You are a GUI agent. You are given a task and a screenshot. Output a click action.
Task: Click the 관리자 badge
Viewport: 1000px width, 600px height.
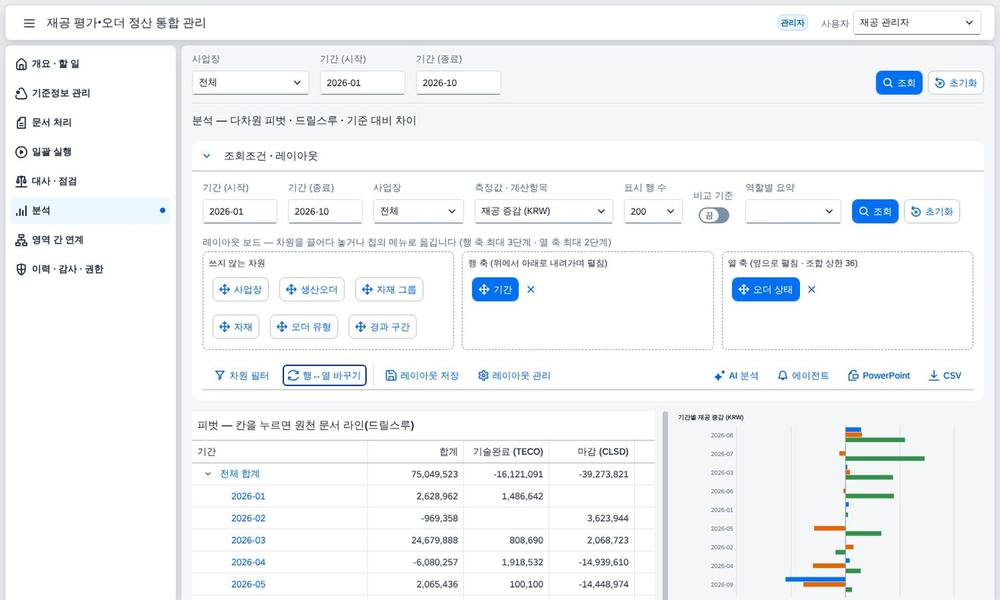click(792, 23)
